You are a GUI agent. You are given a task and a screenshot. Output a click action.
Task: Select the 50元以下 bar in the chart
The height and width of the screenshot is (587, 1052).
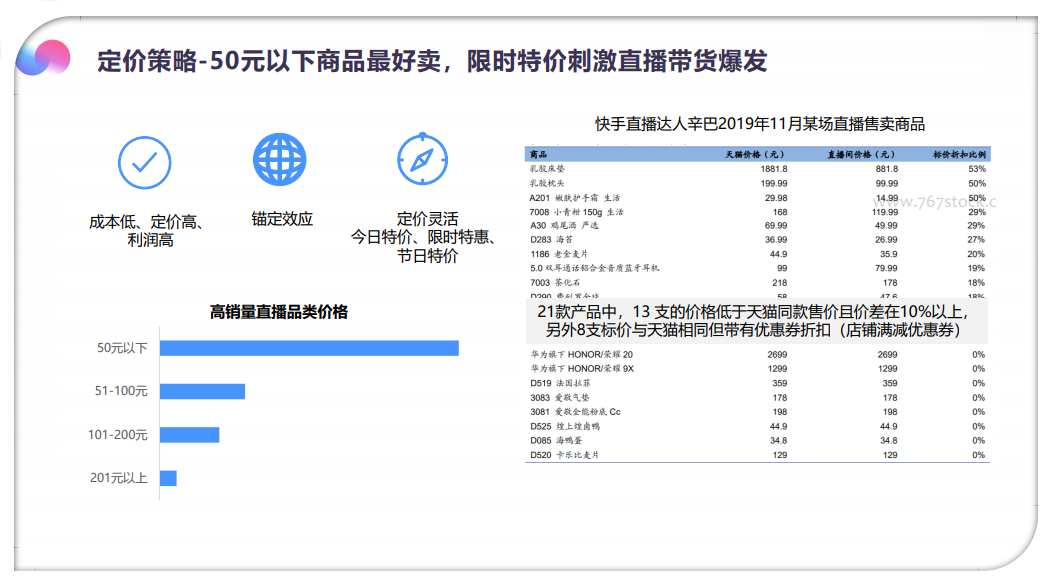click(309, 348)
